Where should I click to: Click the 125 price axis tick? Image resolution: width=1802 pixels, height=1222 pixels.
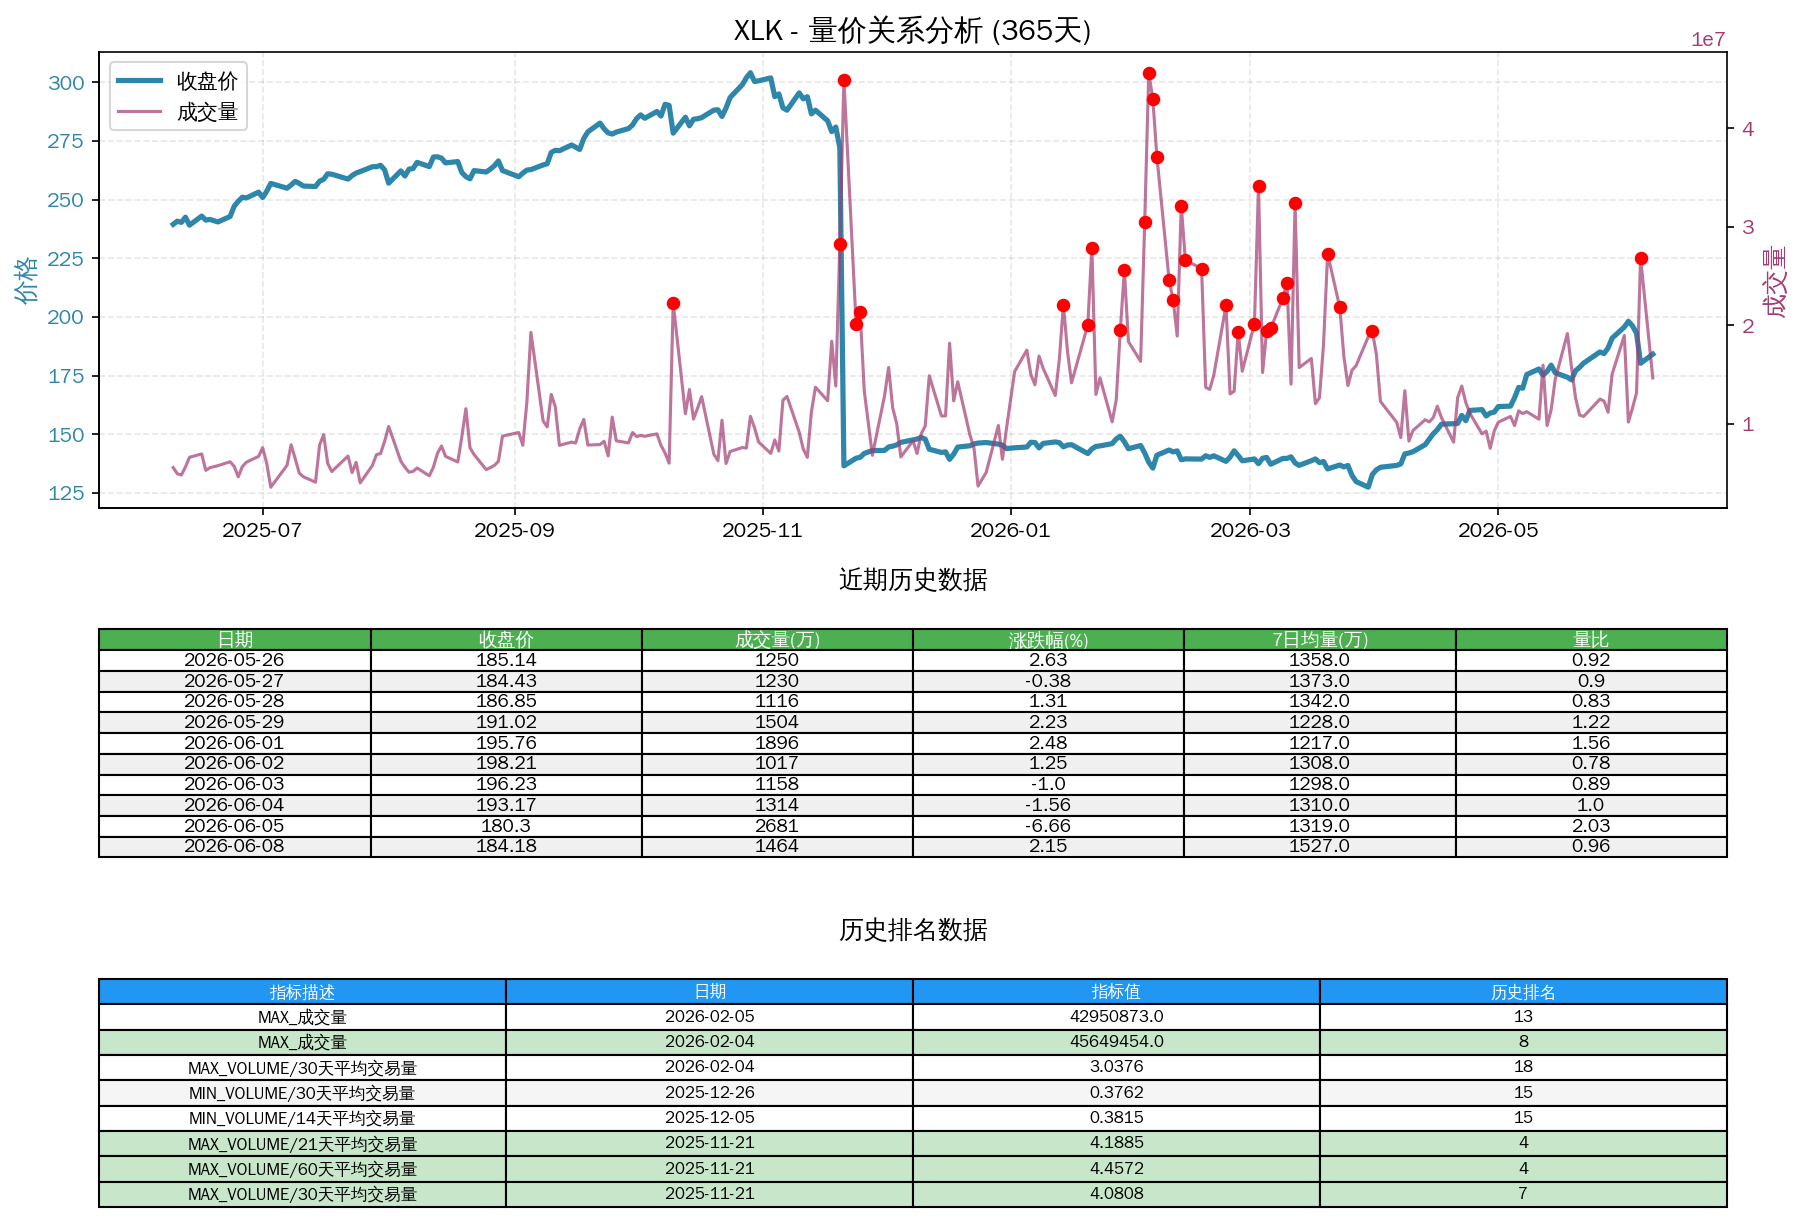point(66,493)
